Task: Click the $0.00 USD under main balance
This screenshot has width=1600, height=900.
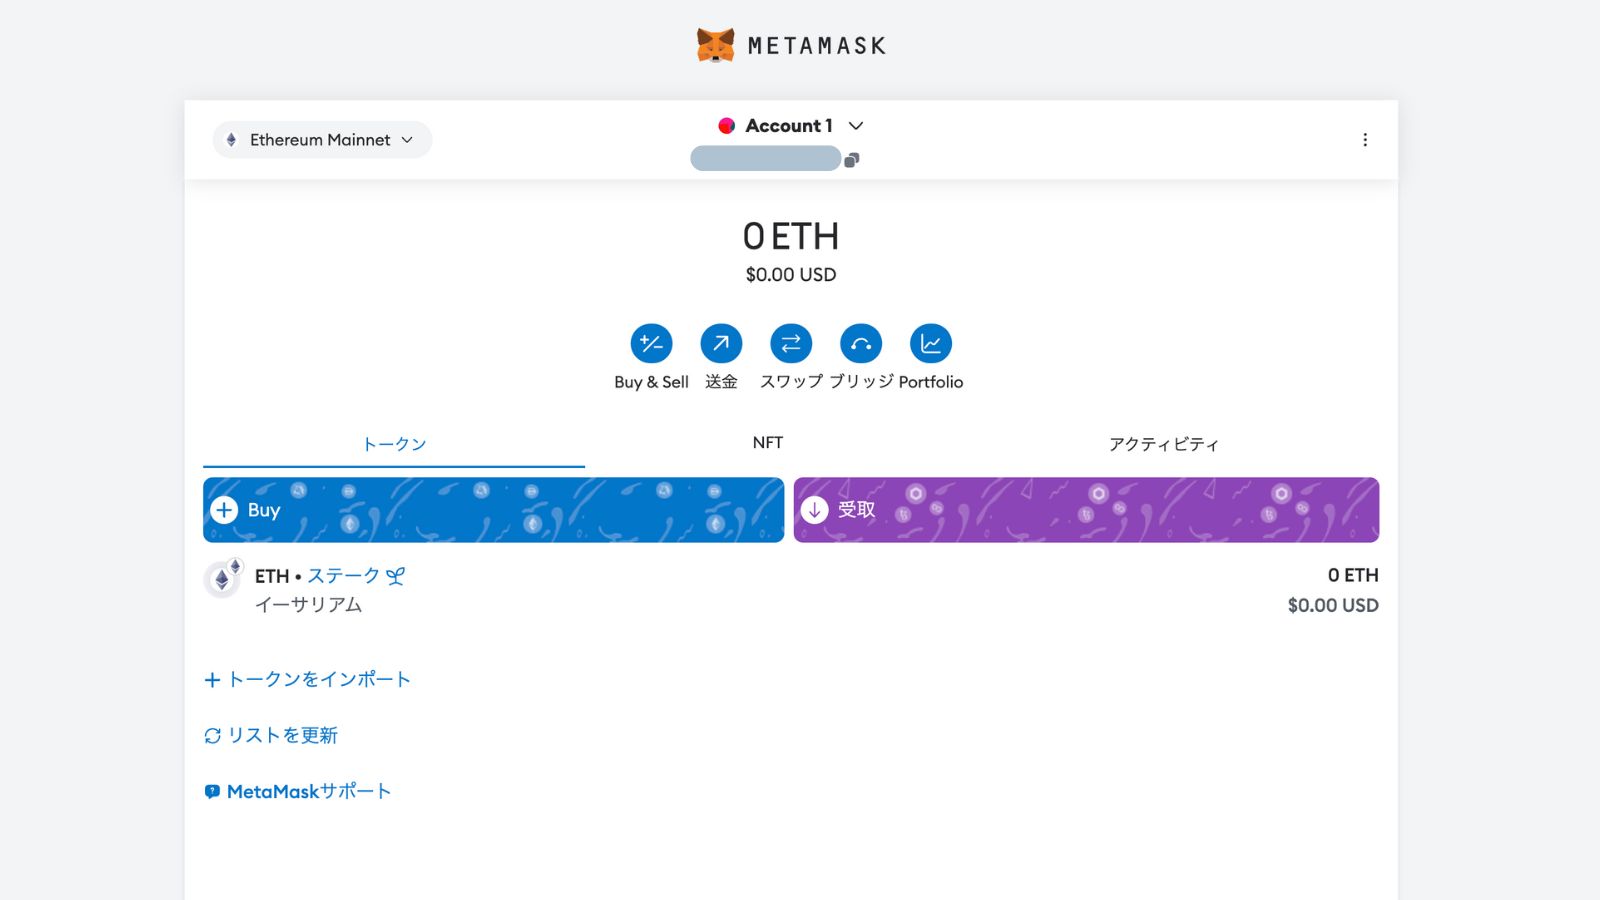Action: (x=791, y=275)
